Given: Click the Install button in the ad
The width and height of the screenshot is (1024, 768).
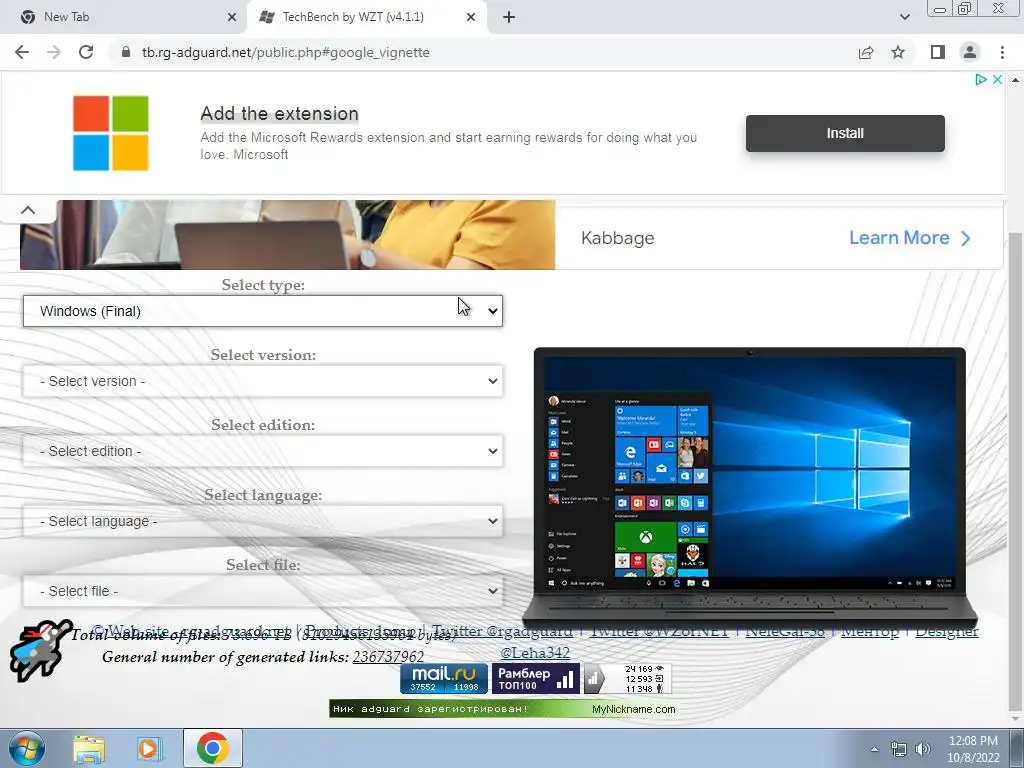Looking at the screenshot, I should tap(845, 133).
